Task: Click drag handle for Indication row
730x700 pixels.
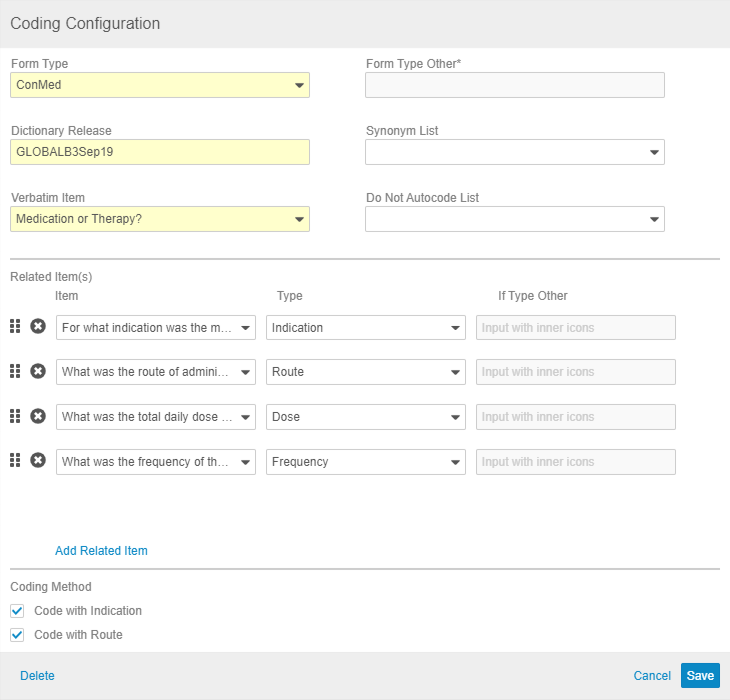Action: point(15,327)
